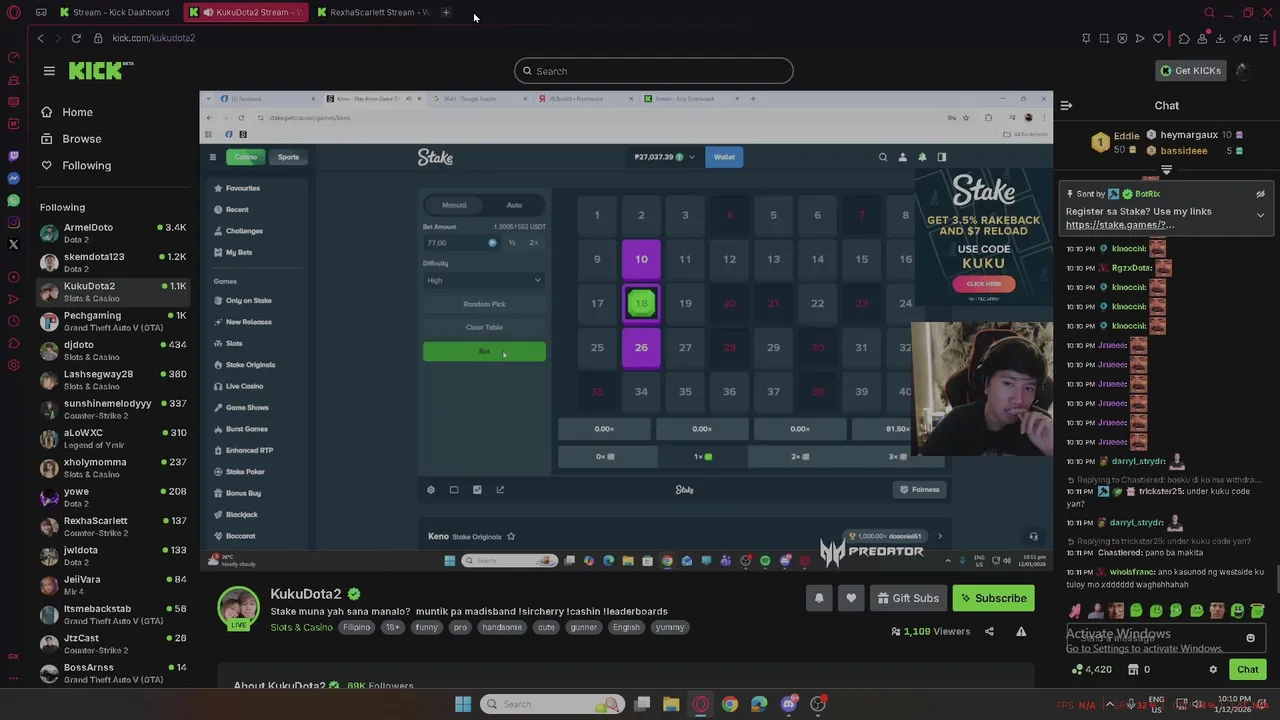Image resolution: width=1280 pixels, height=720 pixels.
Task: Open X (Twitter) in Opera sidebar
Action: [x=13, y=244]
